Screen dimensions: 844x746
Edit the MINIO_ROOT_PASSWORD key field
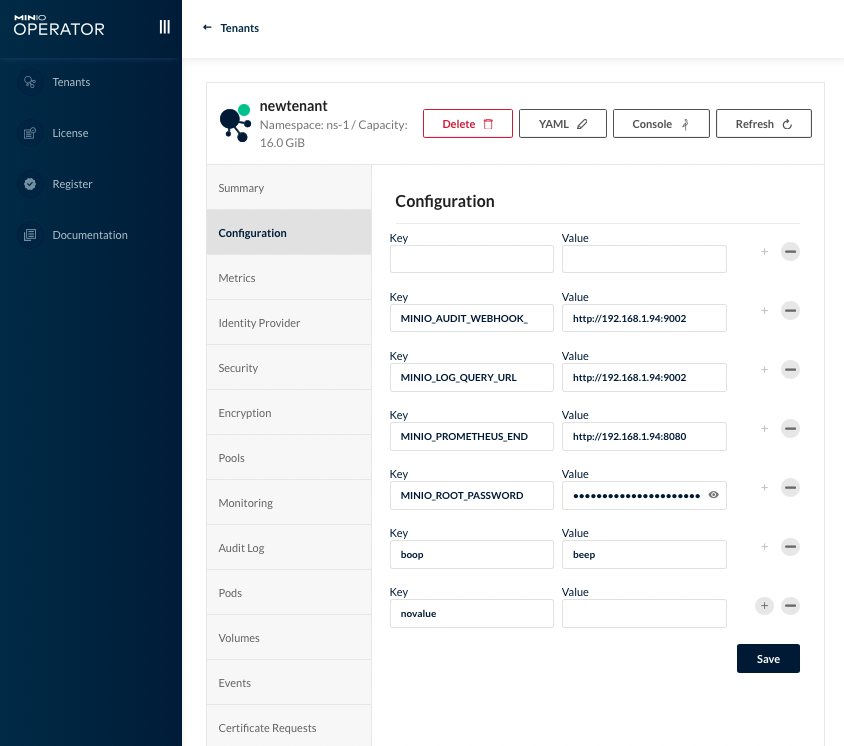point(472,495)
